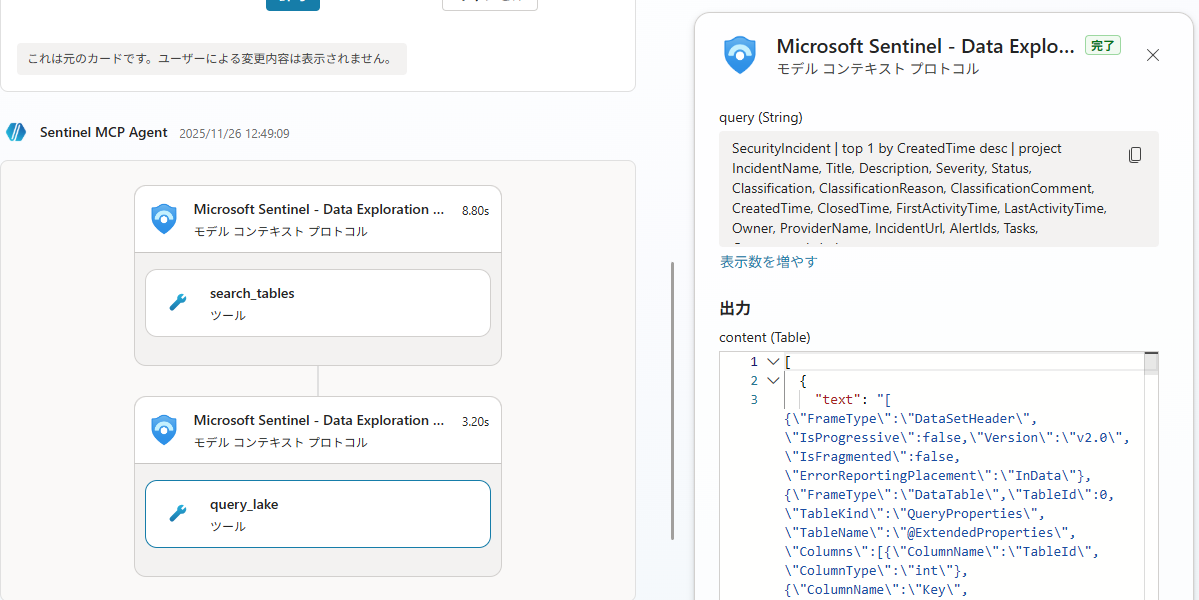Click the 完了 status badge
1199x600 pixels.
pos(1103,45)
